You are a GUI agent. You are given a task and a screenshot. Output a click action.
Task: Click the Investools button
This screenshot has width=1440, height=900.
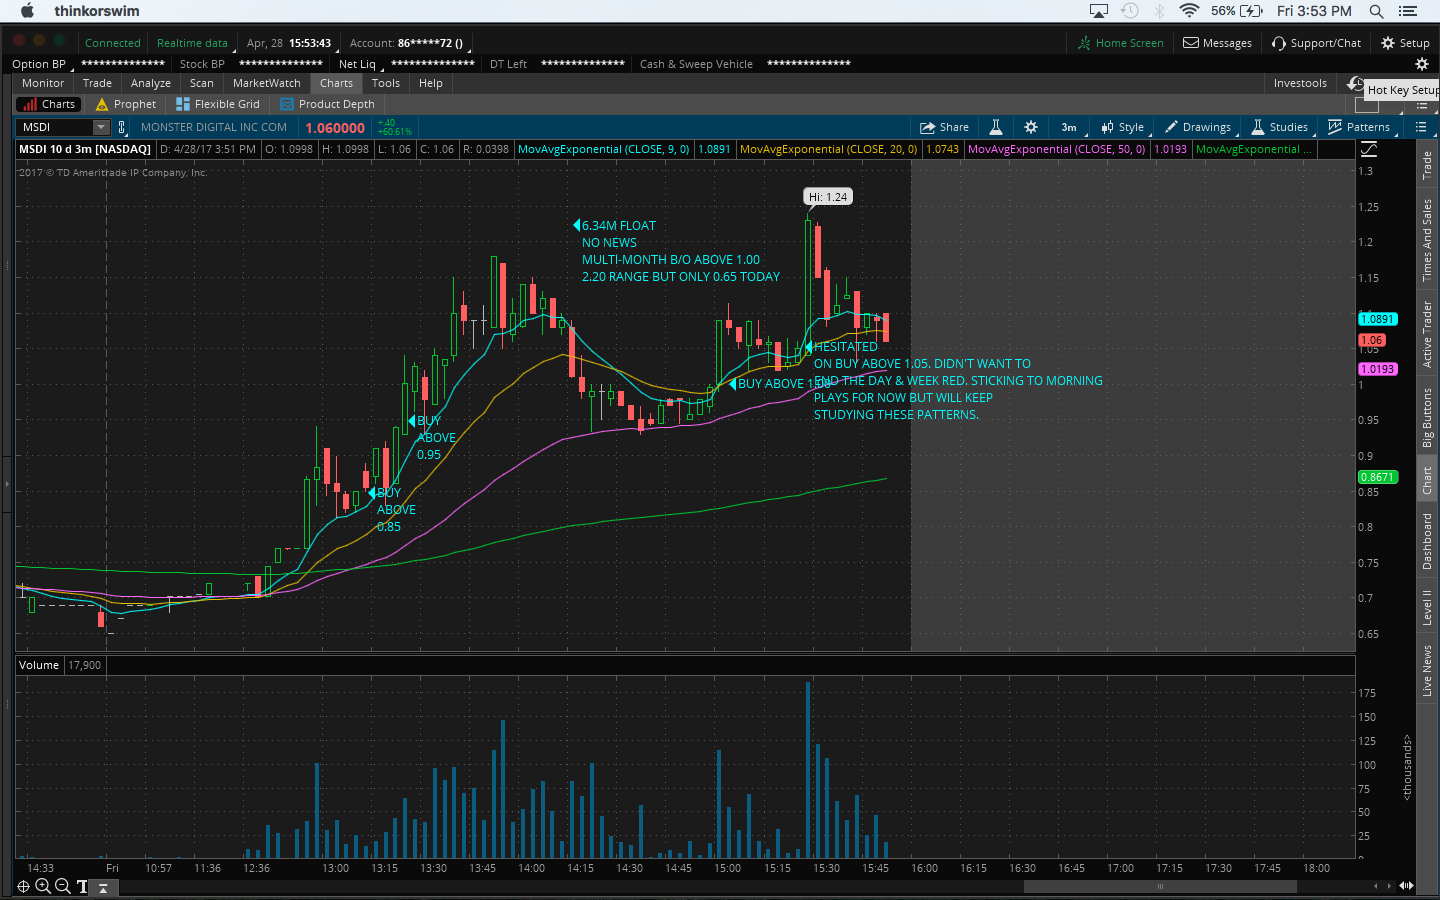1300,83
